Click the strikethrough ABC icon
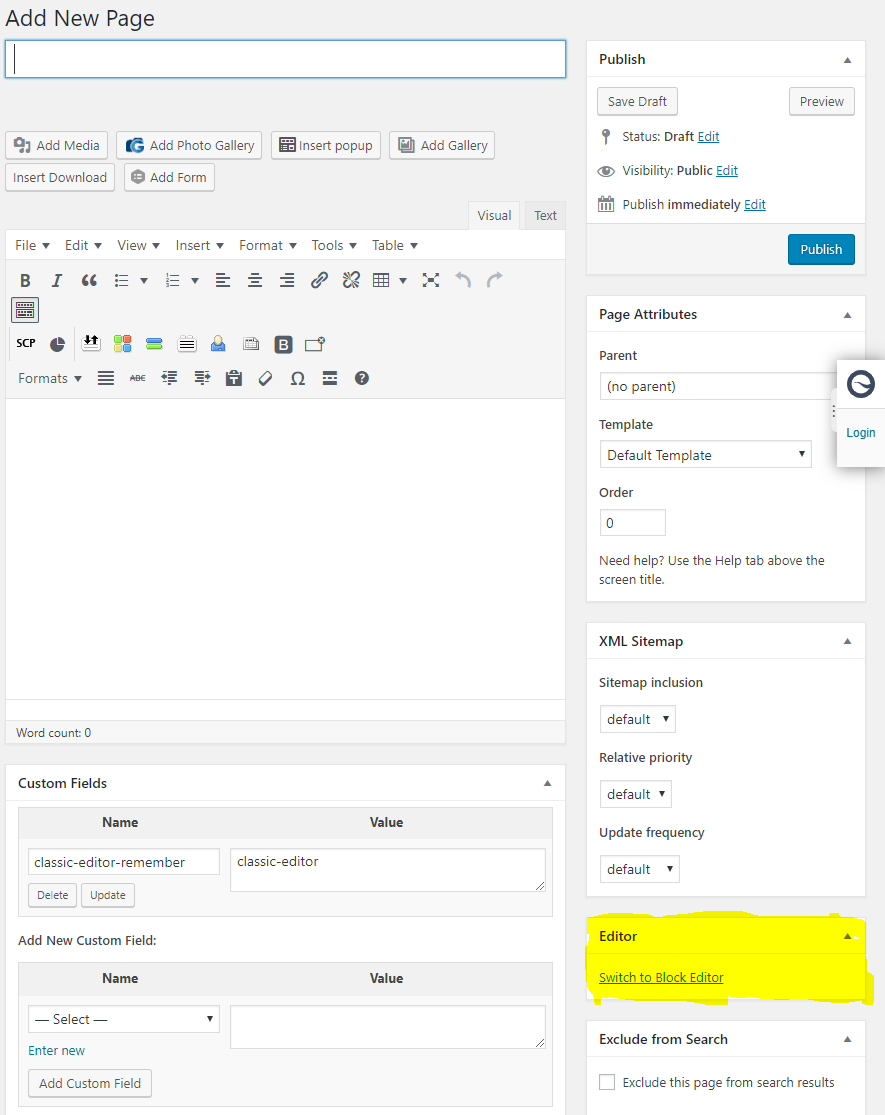Screen dimensions: 885x1115 pos(137,378)
